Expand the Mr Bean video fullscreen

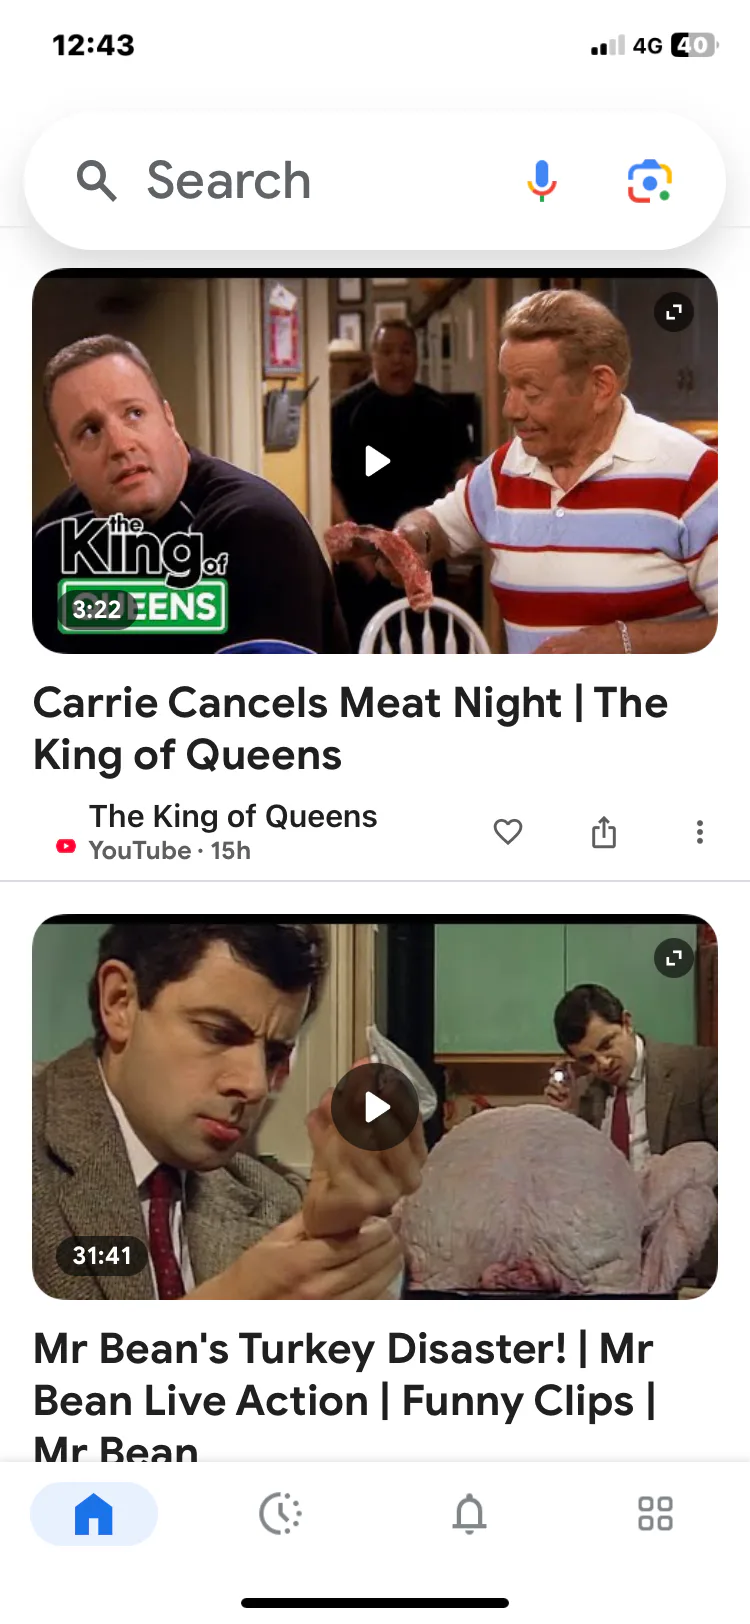pos(674,958)
